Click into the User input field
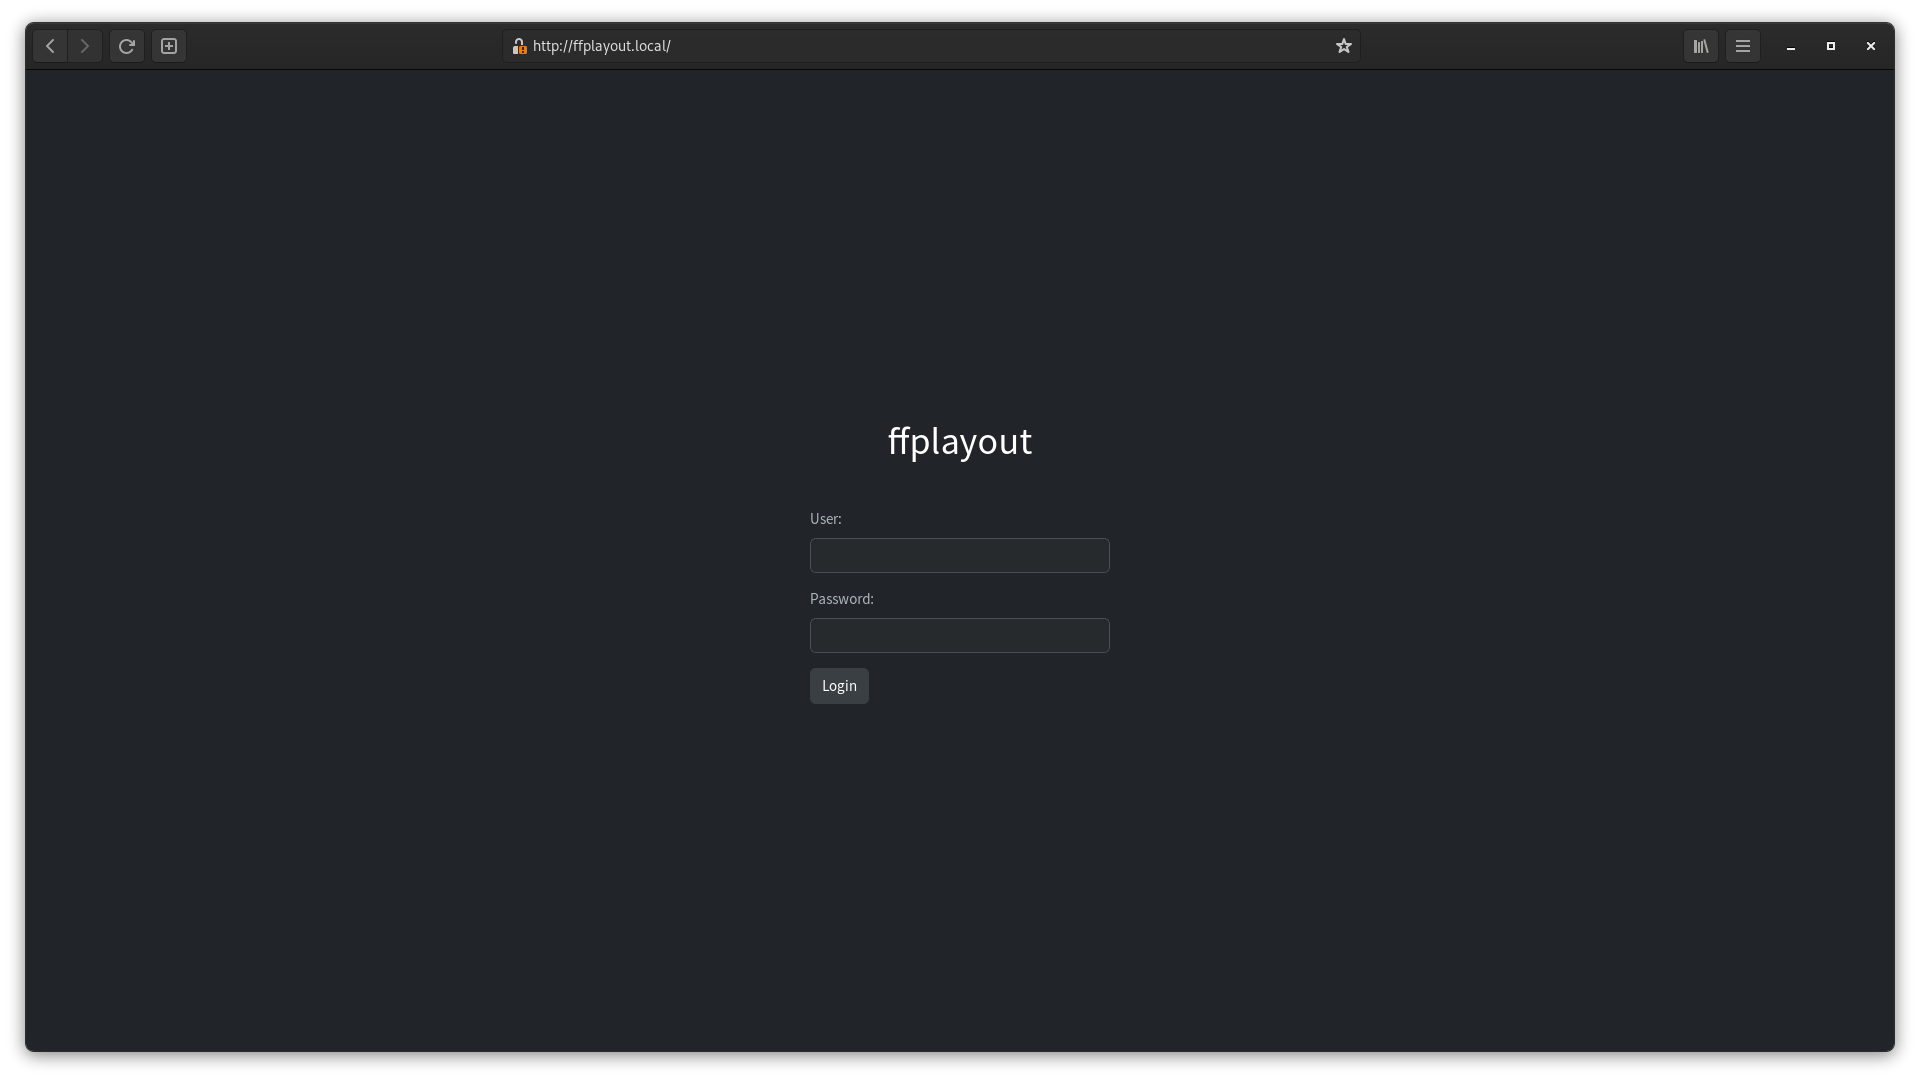Image resolution: width=1920 pixels, height=1080 pixels. coord(960,555)
